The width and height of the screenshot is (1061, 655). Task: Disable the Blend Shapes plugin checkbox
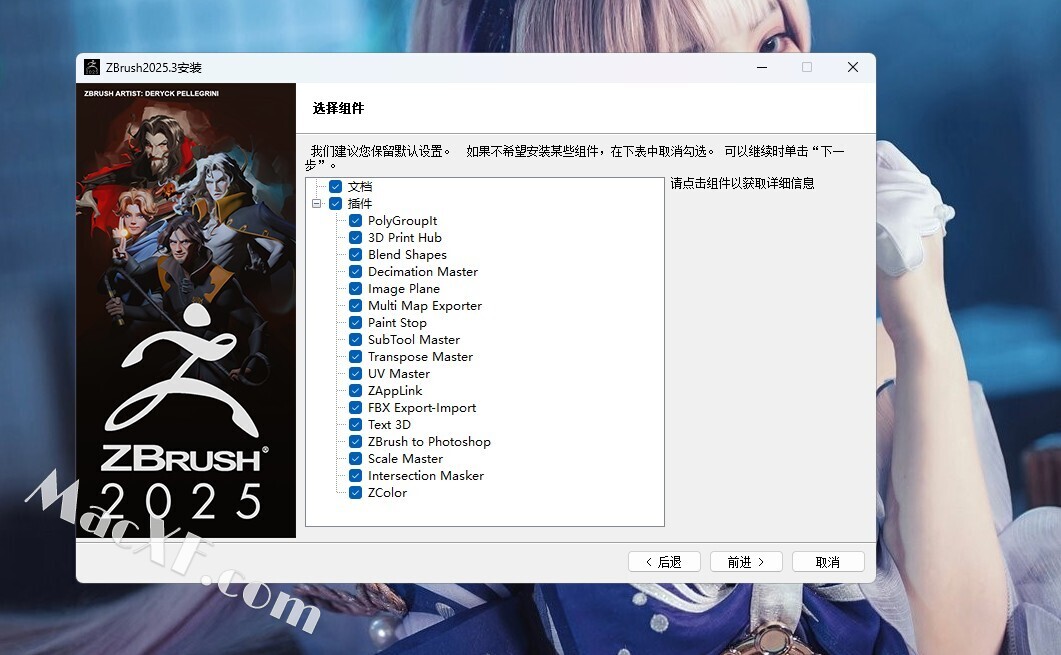pos(355,254)
